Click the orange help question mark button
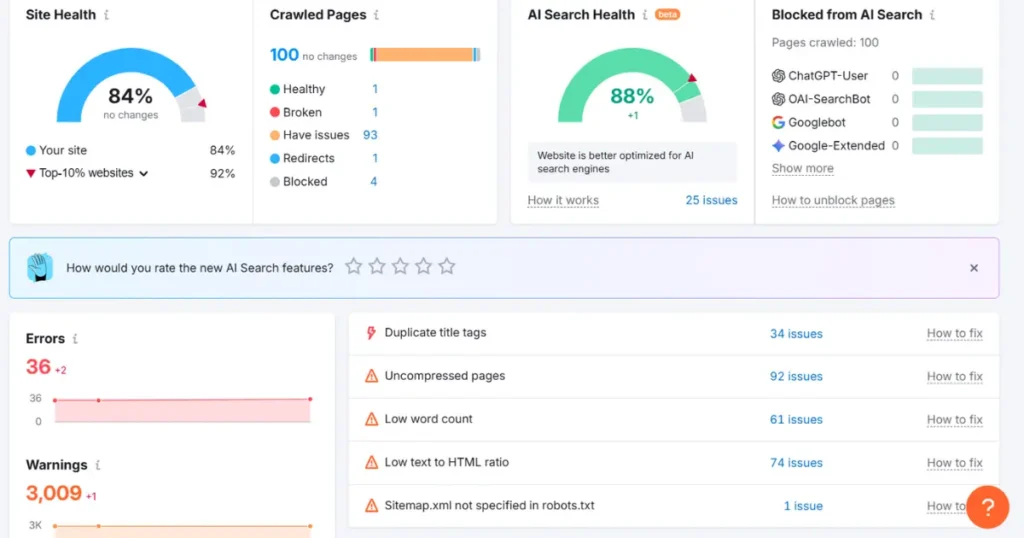 click(x=987, y=507)
